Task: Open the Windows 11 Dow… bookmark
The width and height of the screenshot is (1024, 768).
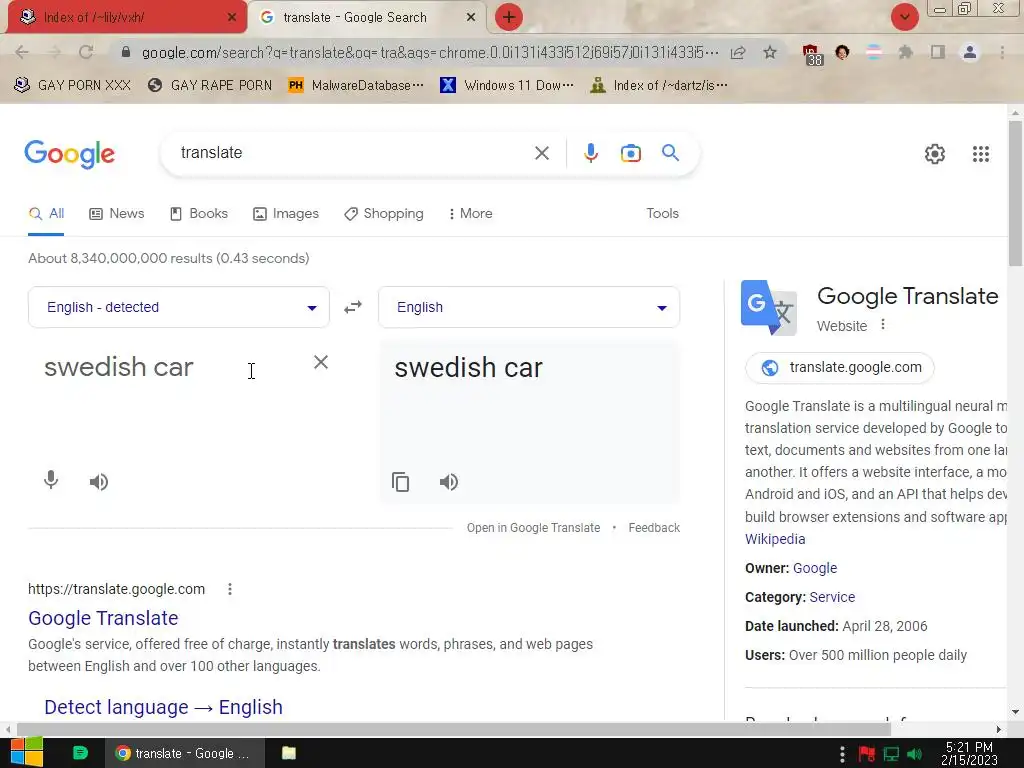Action: click(507, 86)
